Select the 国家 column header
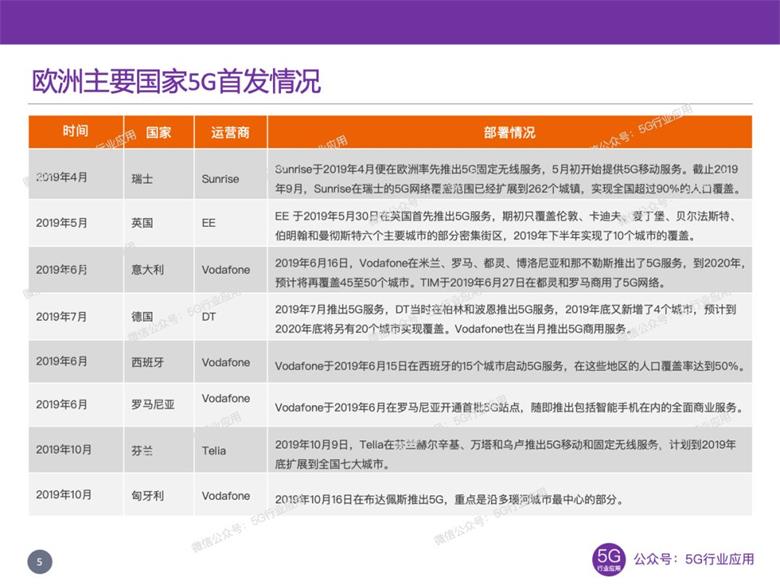780x585 pixels. pos(158,132)
